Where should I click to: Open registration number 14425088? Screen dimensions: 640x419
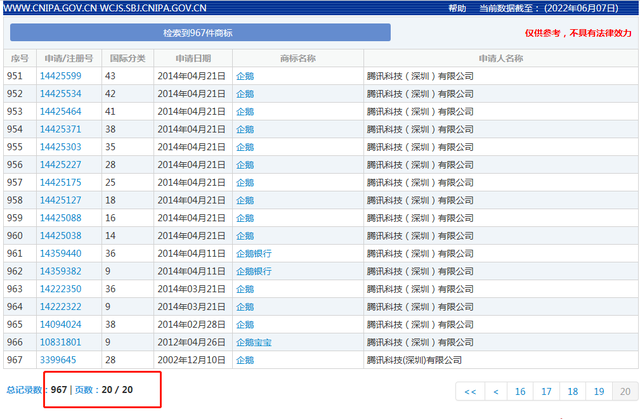60,218
